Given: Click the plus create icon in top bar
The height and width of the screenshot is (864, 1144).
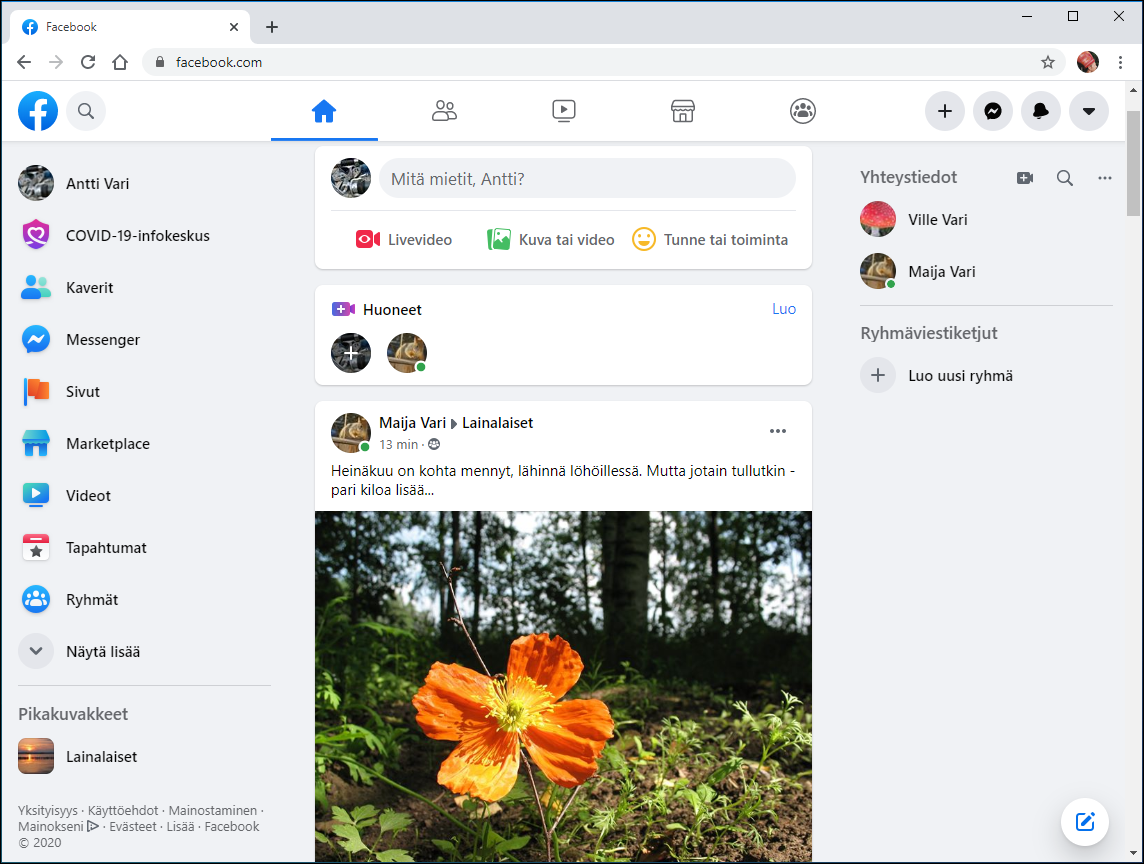Looking at the screenshot, I should [x=944, y=111].
